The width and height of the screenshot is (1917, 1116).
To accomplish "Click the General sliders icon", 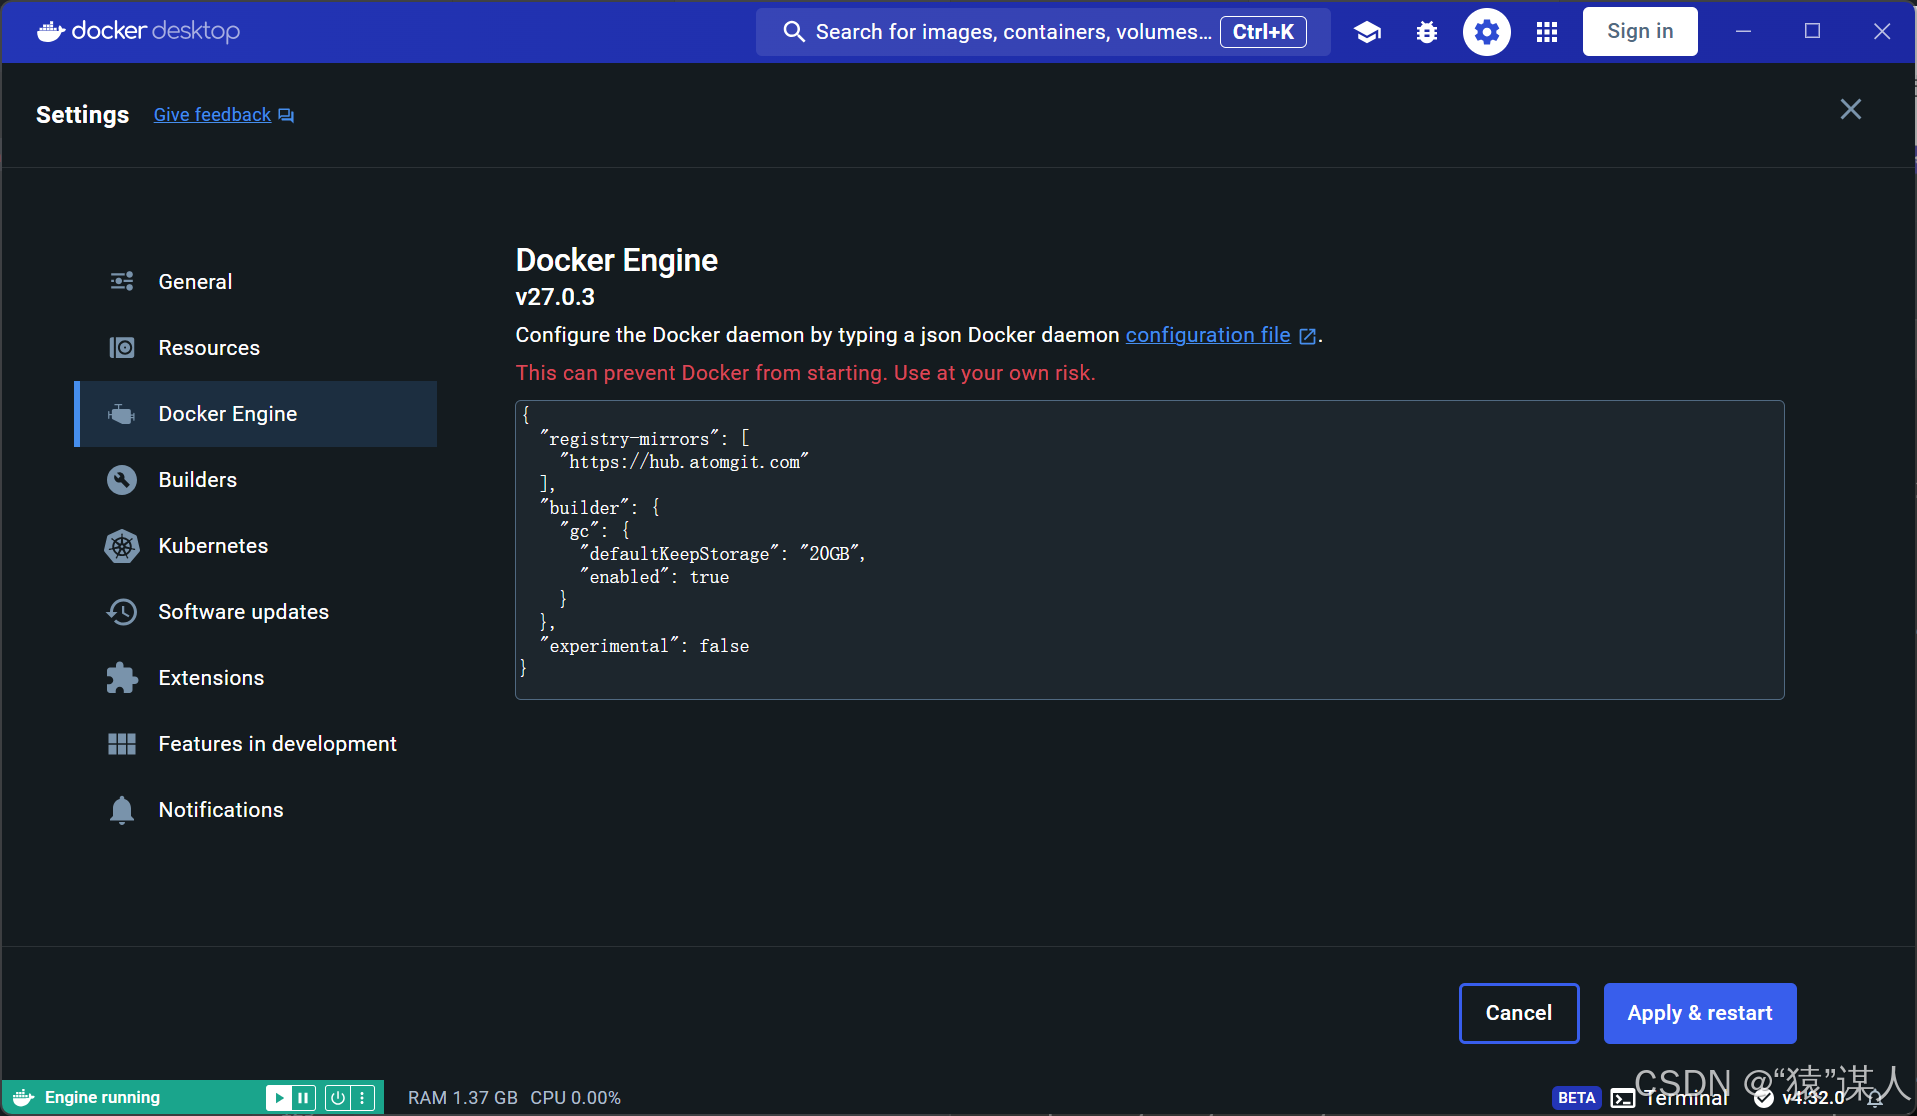I will point(122,282).
